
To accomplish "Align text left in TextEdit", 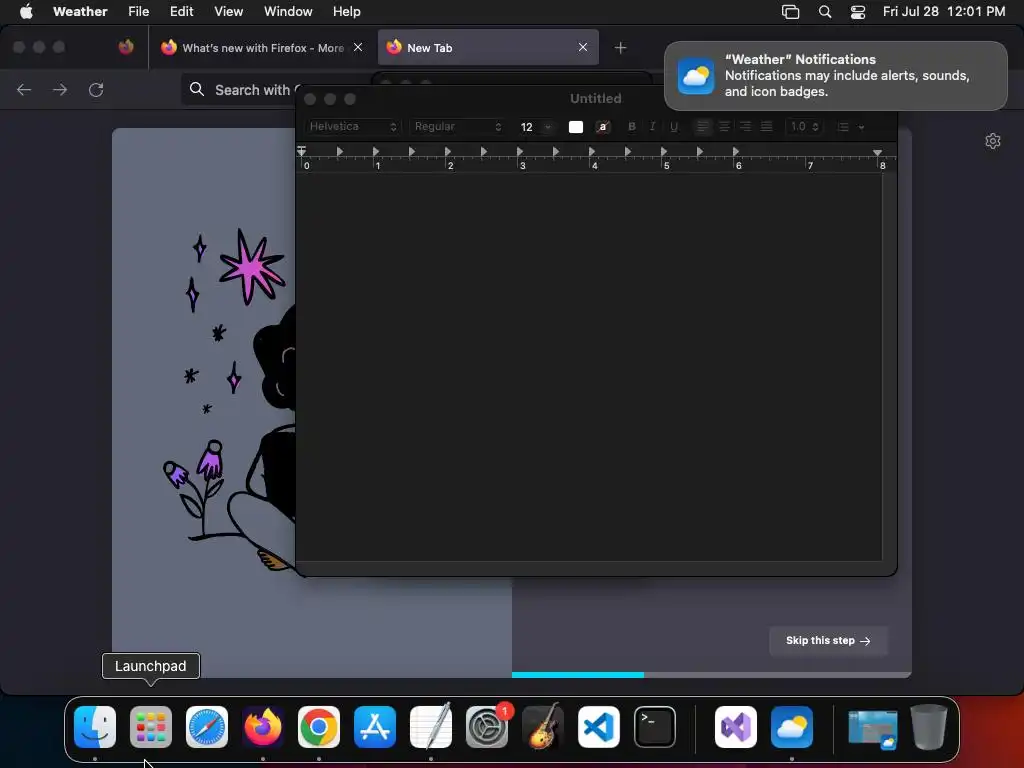I will click(703, 127).
